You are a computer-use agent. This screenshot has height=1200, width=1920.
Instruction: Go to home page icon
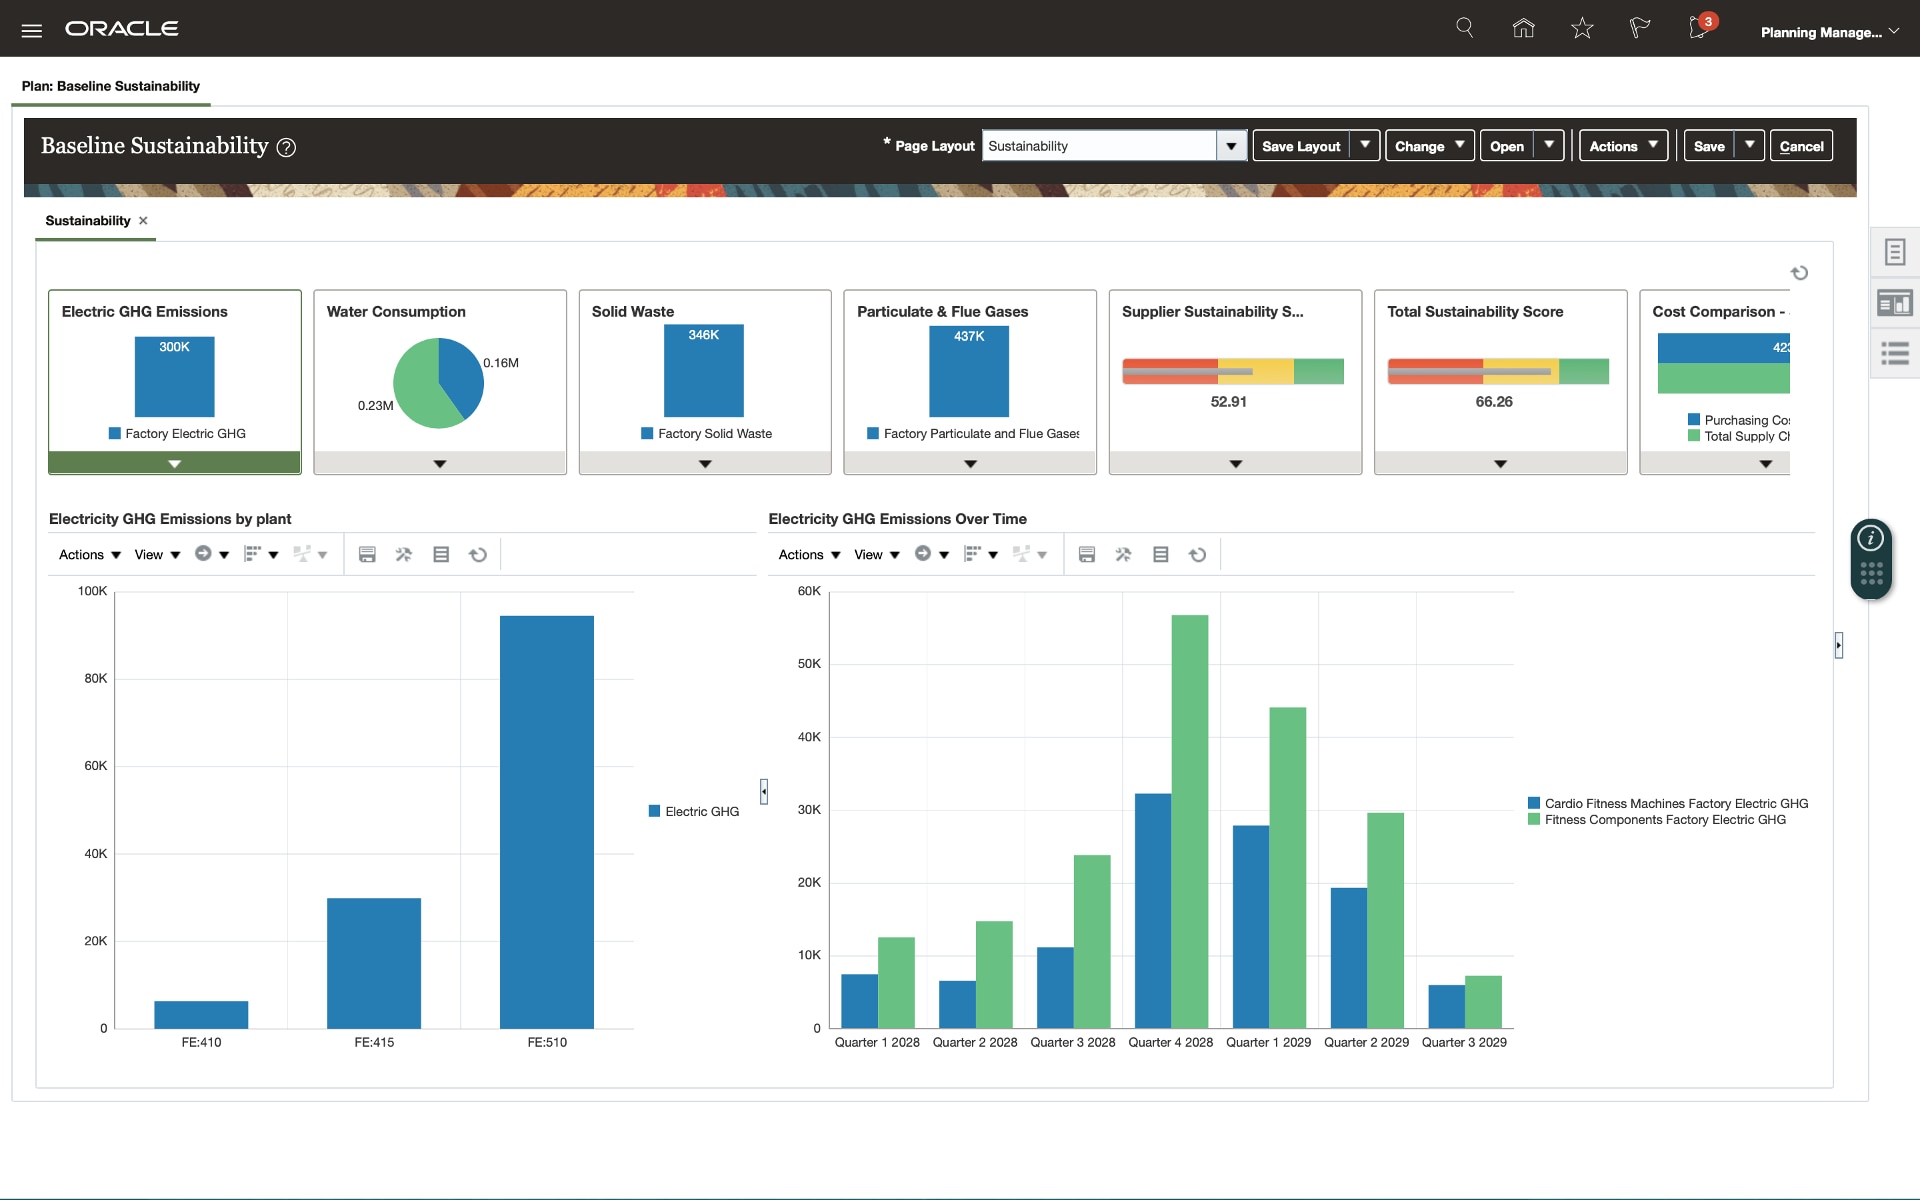pyautogui.click(x=1523, y=28)
